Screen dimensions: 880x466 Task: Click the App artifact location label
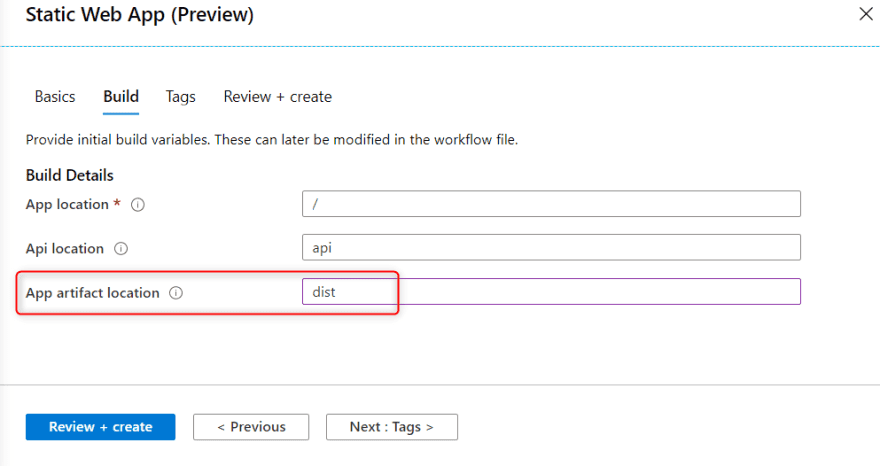click(x=92, y=293)
